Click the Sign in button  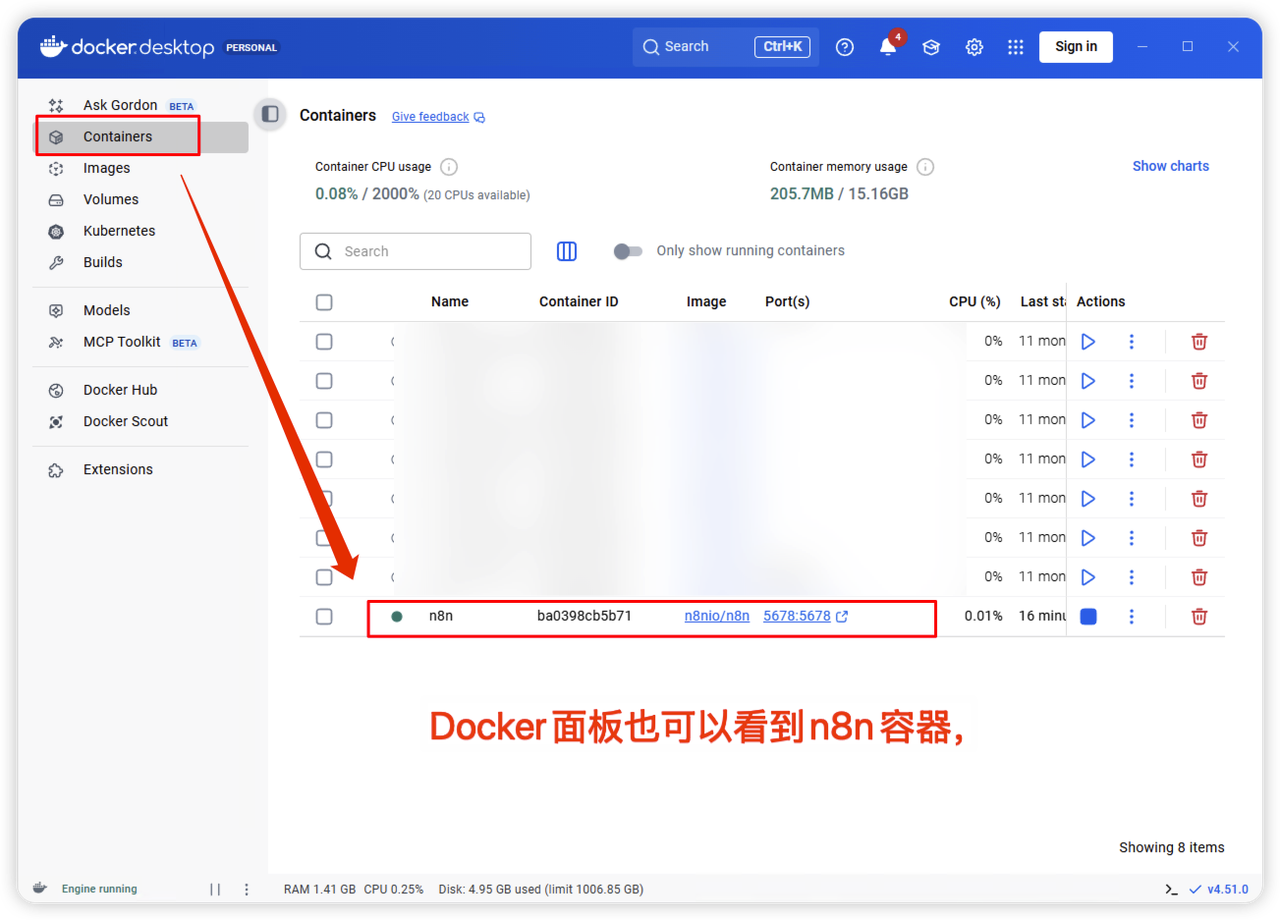[x=1076, y=47]
